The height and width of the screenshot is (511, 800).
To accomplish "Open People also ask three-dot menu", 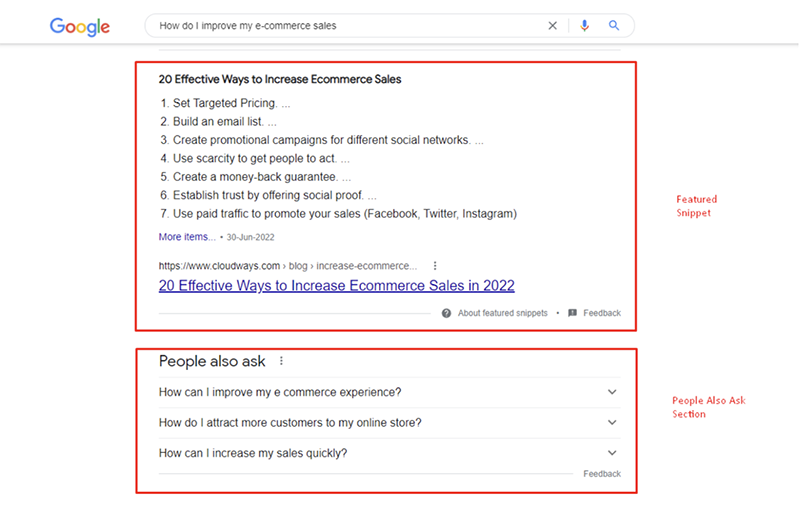I will (281, 361).
